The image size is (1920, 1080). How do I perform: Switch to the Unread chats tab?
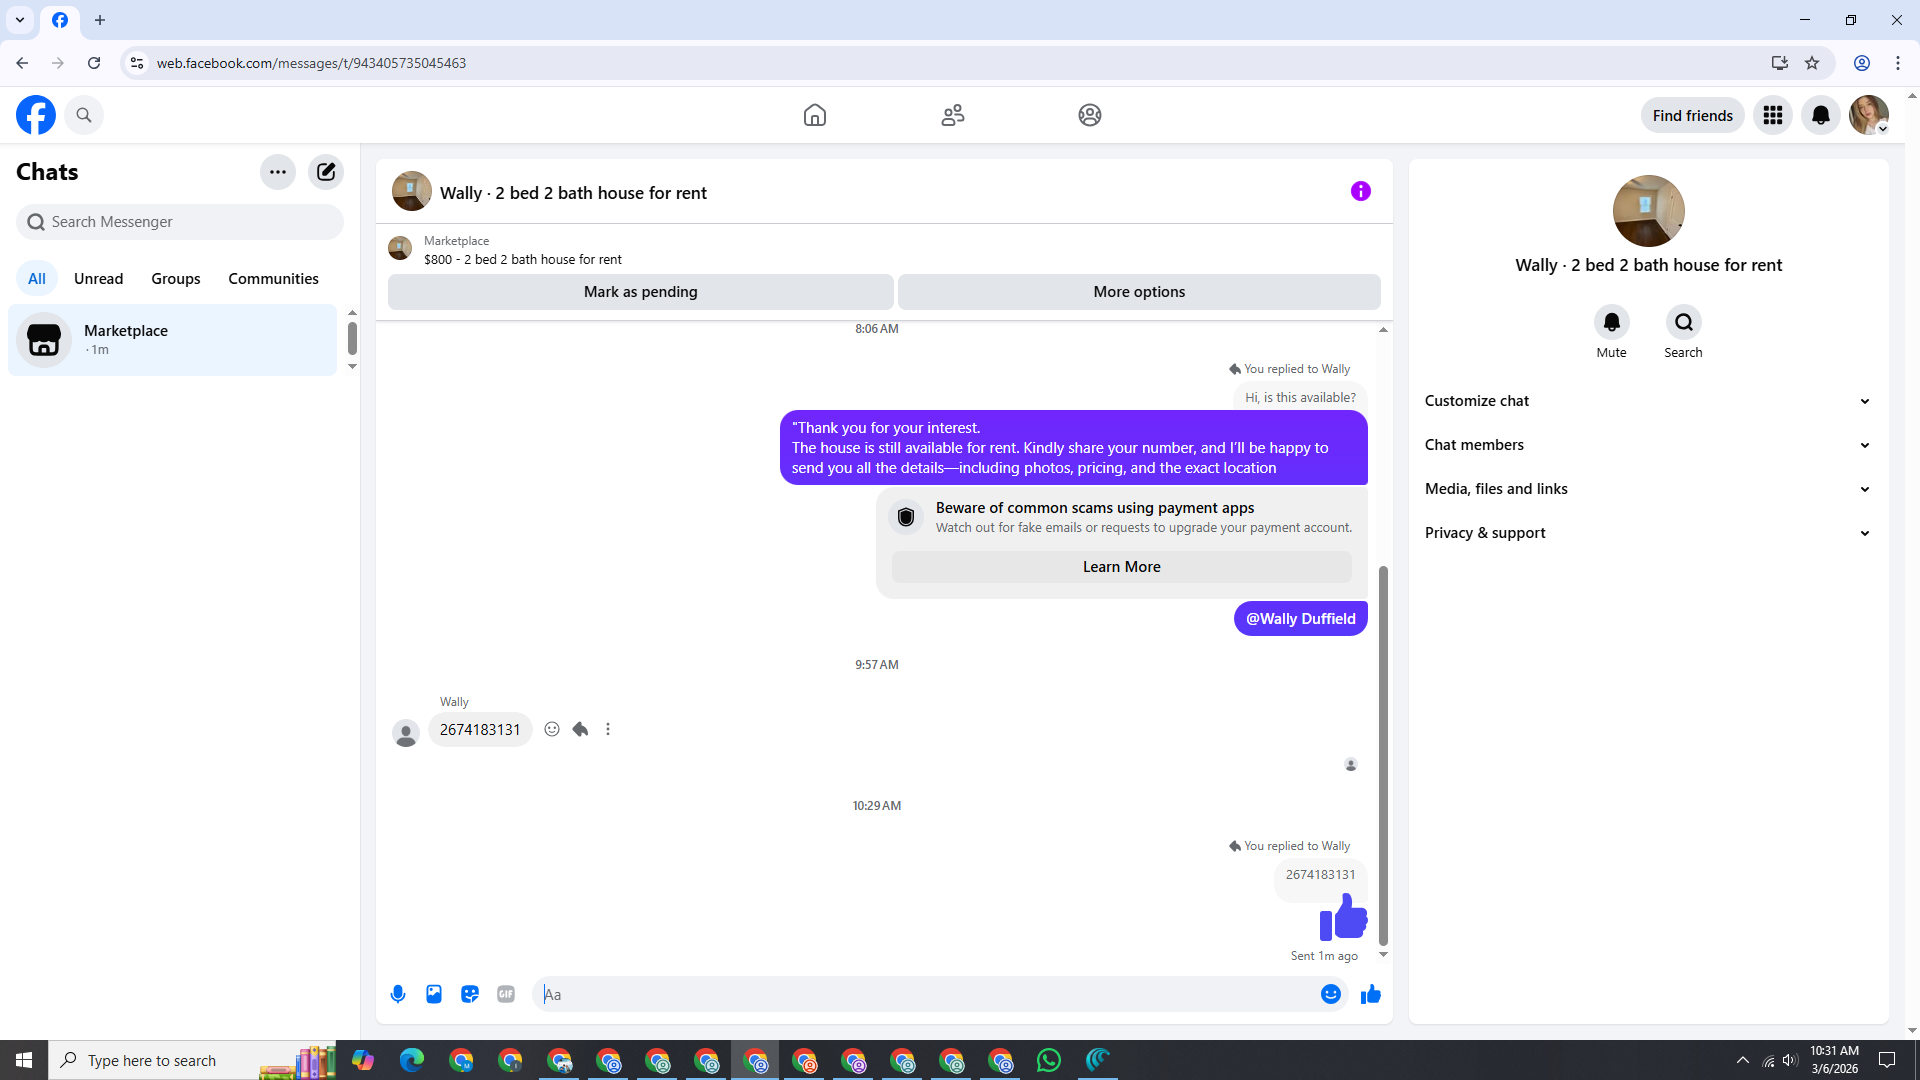click(x=98, y=279)
